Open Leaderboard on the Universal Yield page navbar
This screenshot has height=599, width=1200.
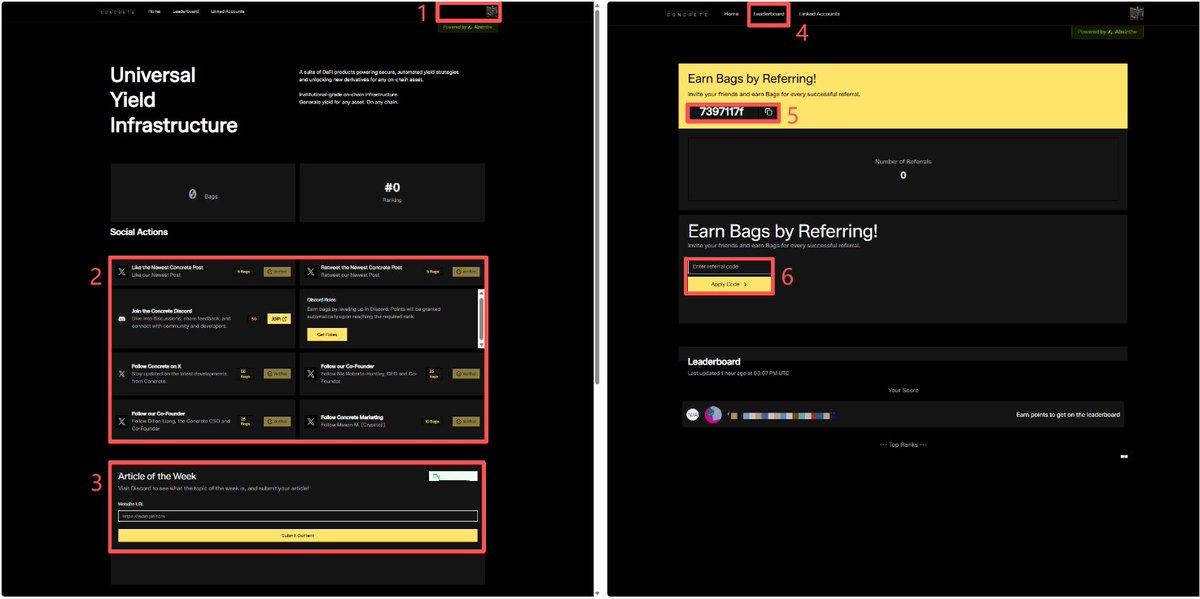pos(186,12)
